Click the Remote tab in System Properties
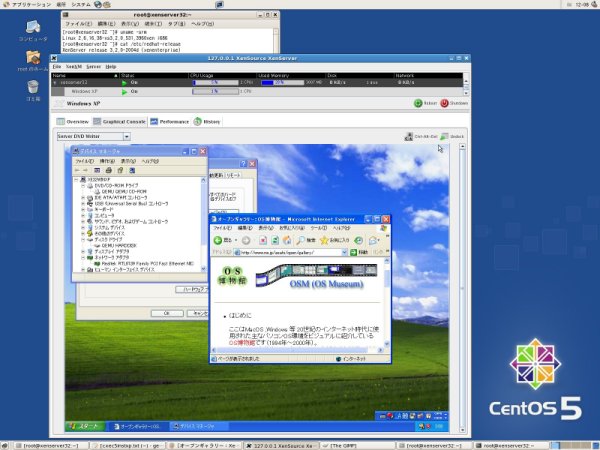Viewport: 600px width, 450px height. [233, 175]
